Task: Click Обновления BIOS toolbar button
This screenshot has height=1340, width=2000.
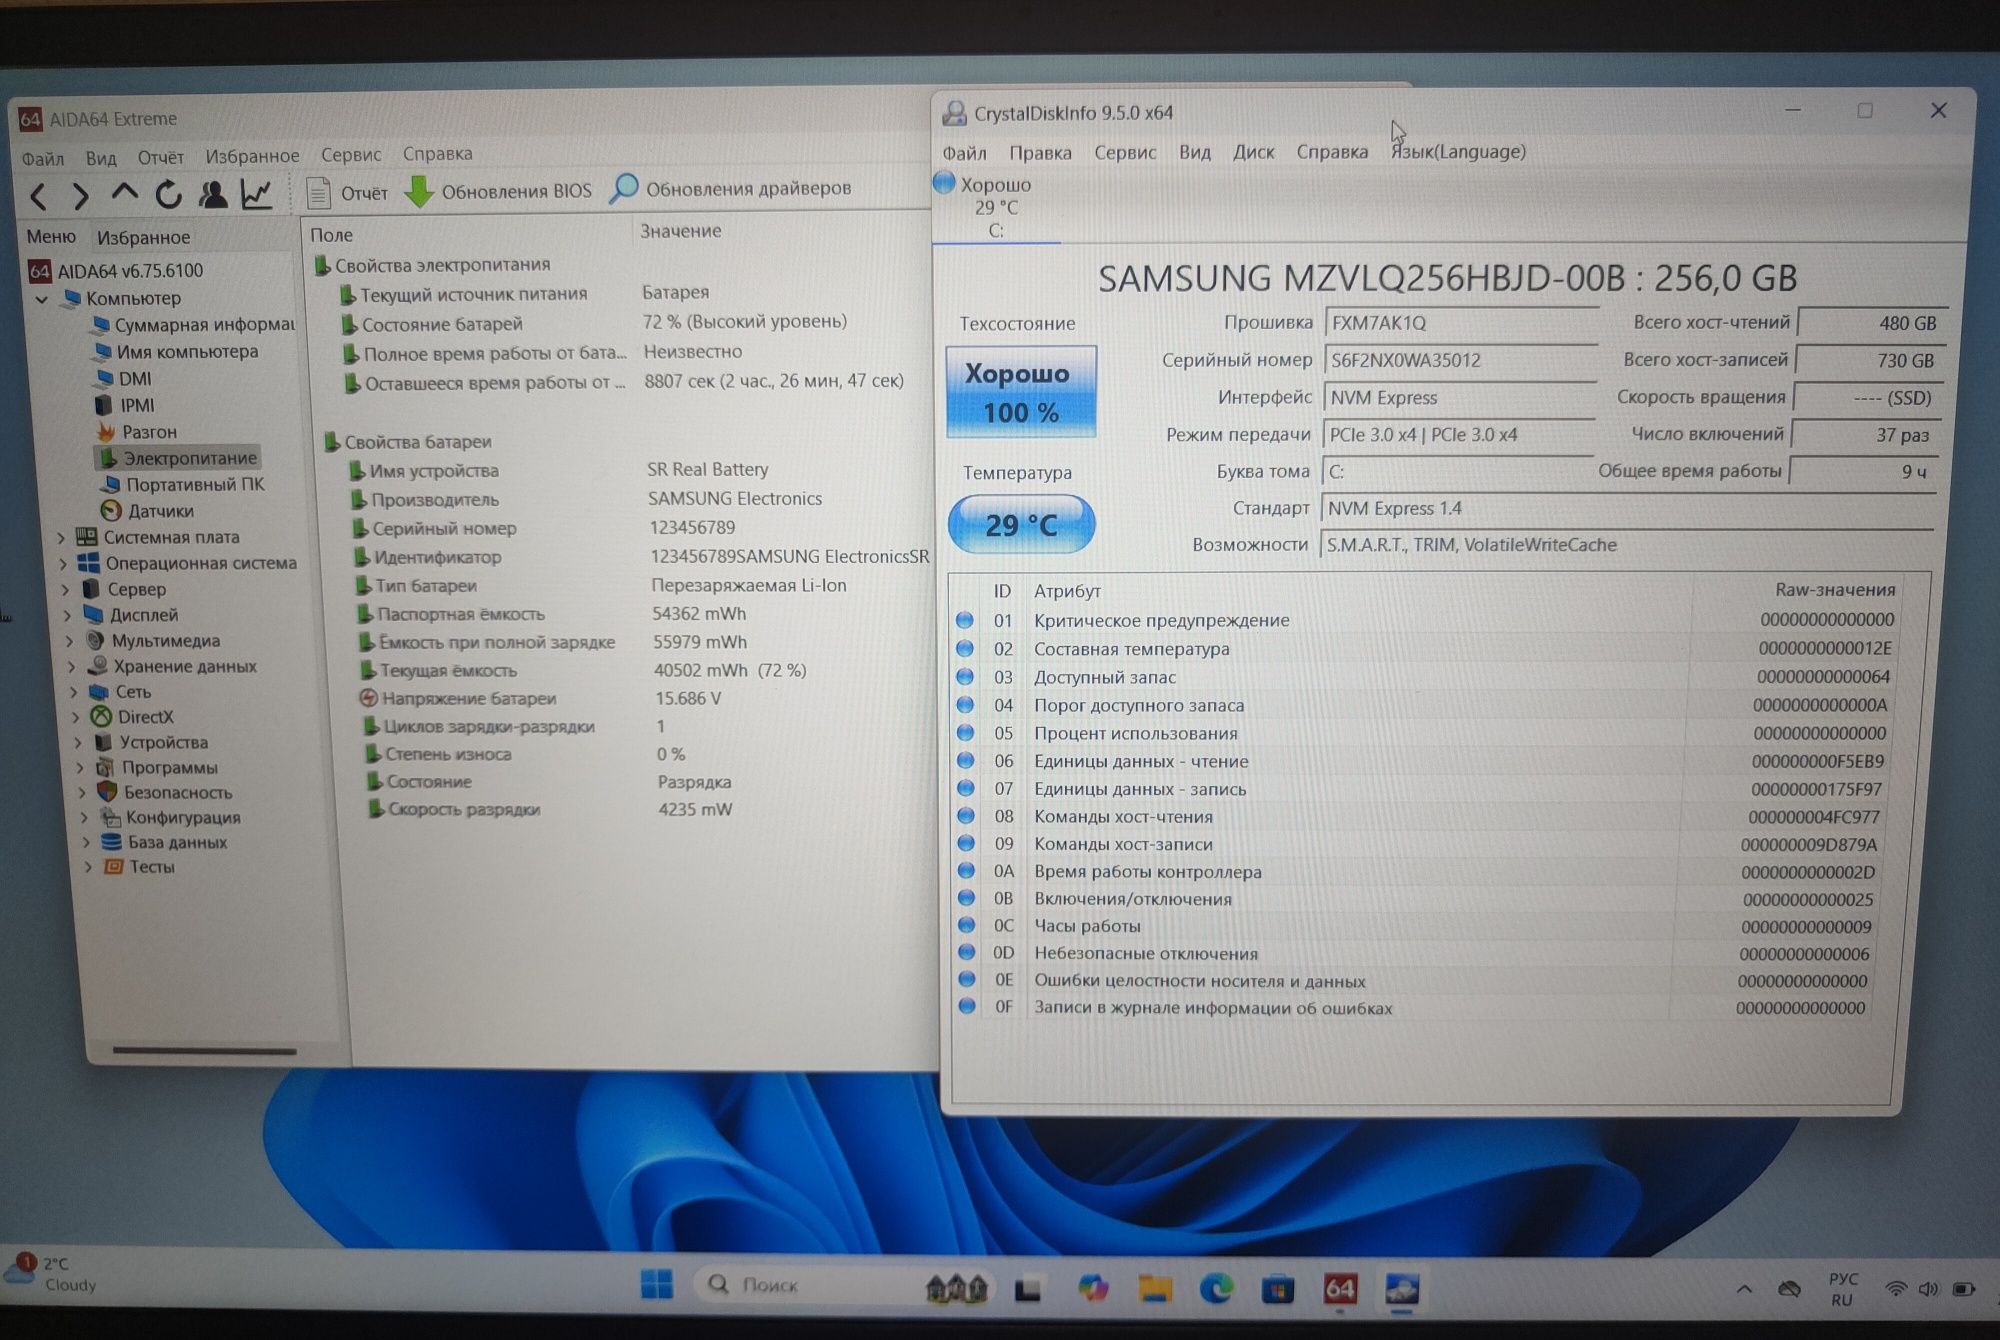Action: pyautogui.click(x=498, y=190)
